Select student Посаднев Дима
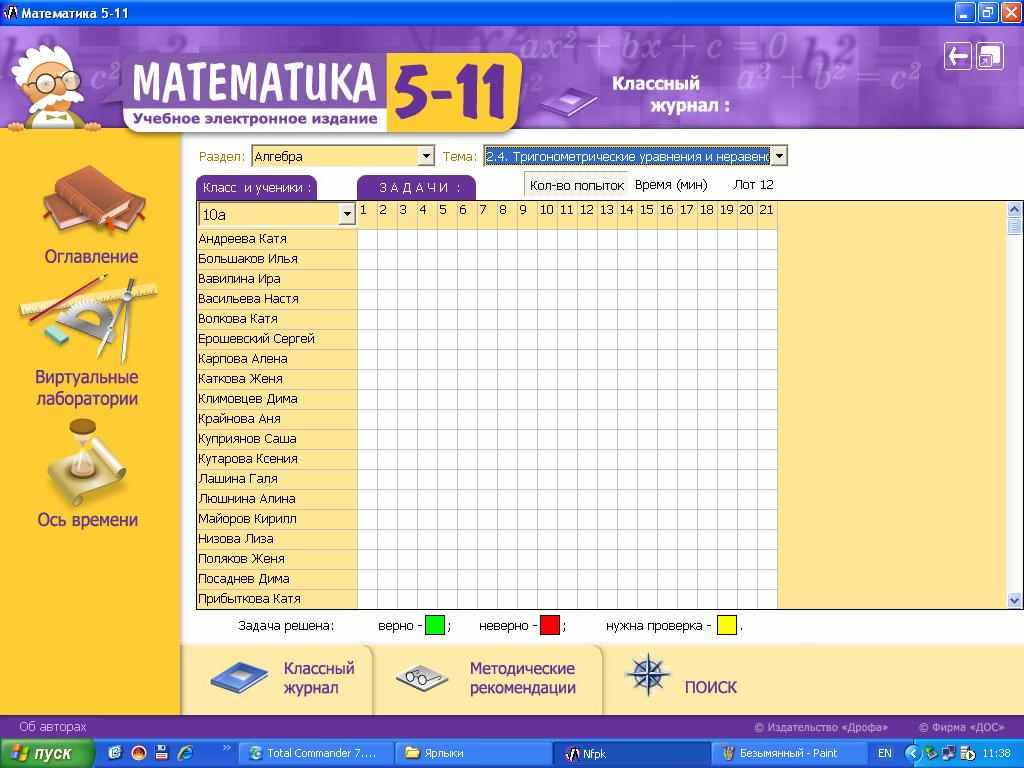Image resolution: width=1024 pixels, height=768 pixels. click(277, 579)
